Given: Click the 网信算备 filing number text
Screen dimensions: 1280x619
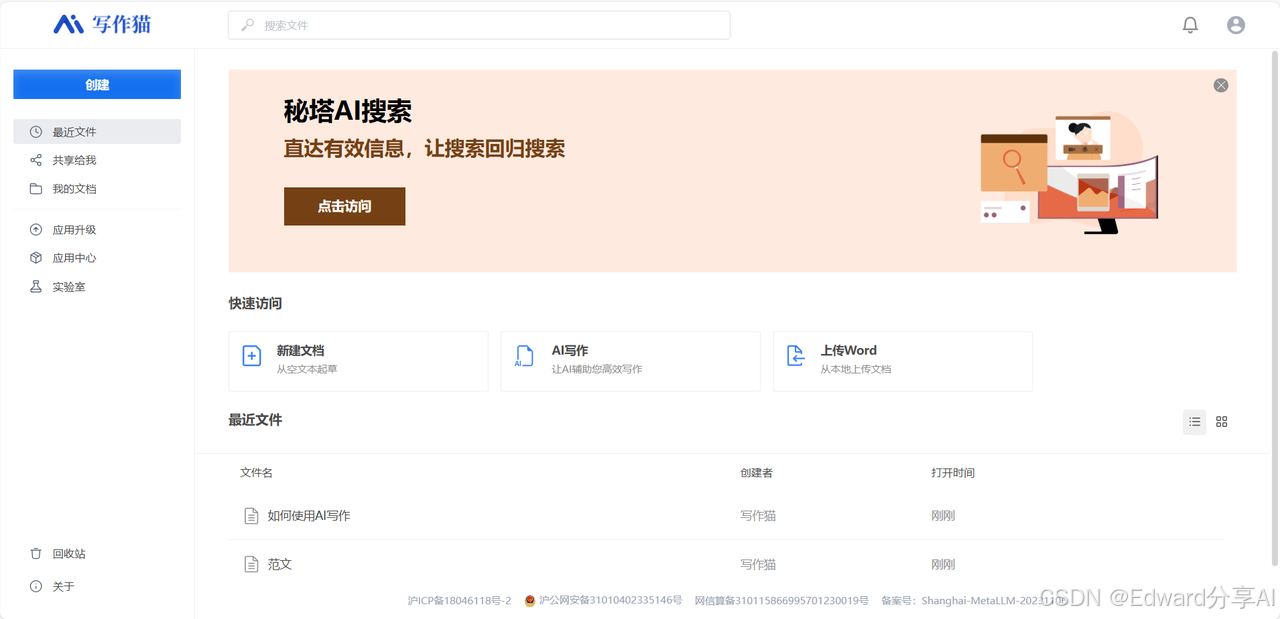Looking at the screenshot, I should [x=781, y=601].
